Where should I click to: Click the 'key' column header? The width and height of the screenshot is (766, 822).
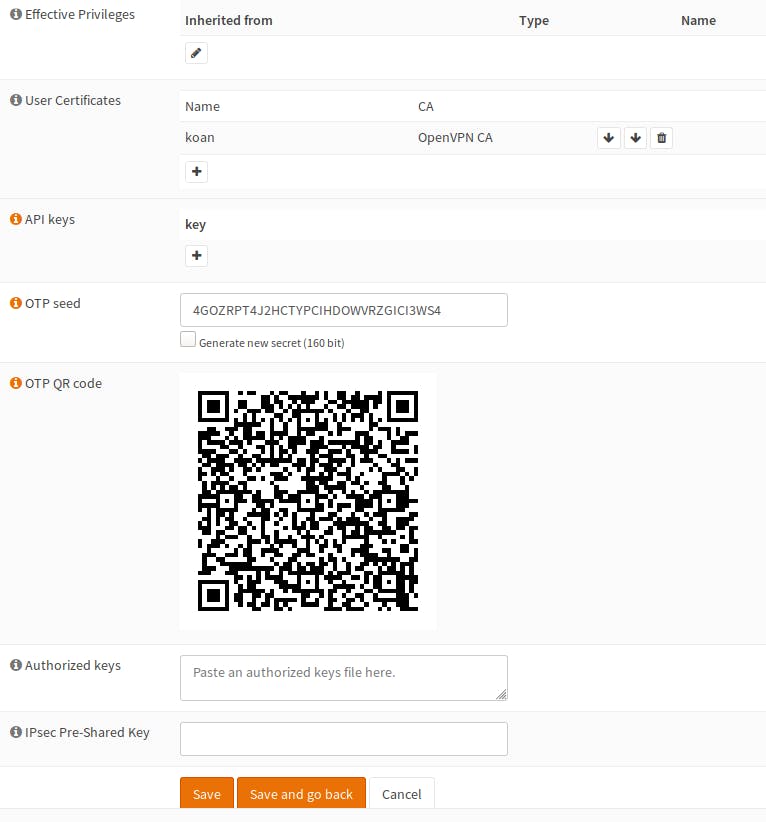point(196,224)
